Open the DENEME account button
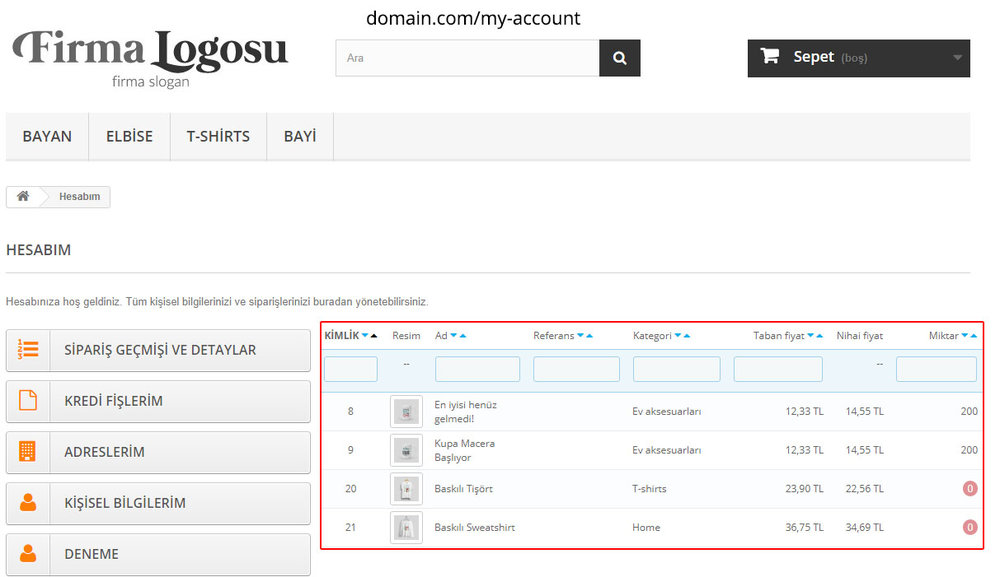This screenshot has height=577, width=1000. (158, 554)
